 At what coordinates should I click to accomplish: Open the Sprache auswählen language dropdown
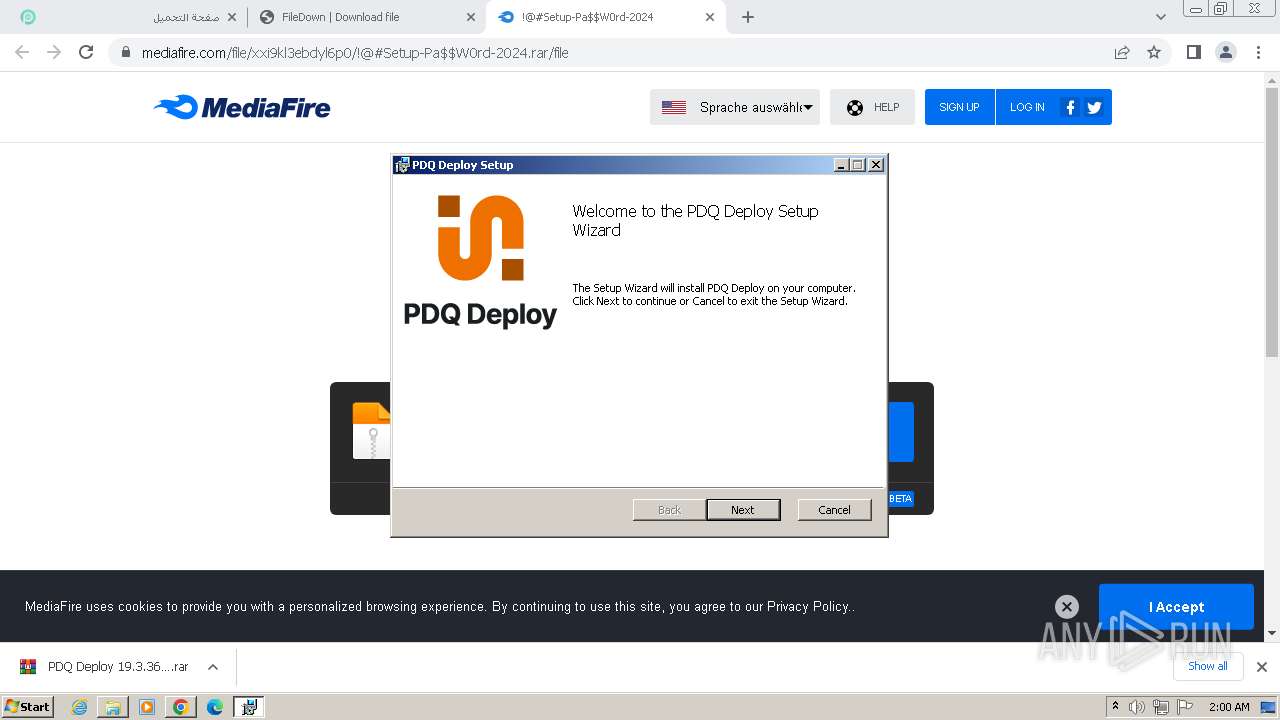[735, 107]
